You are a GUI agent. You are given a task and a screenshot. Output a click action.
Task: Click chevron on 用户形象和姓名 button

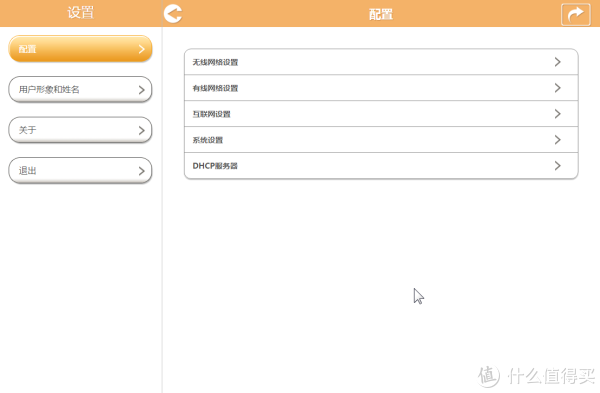pos(142,90)
